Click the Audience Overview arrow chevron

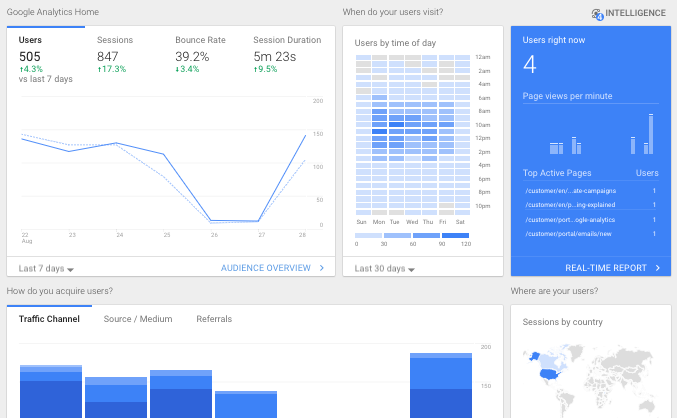point(322,268)
